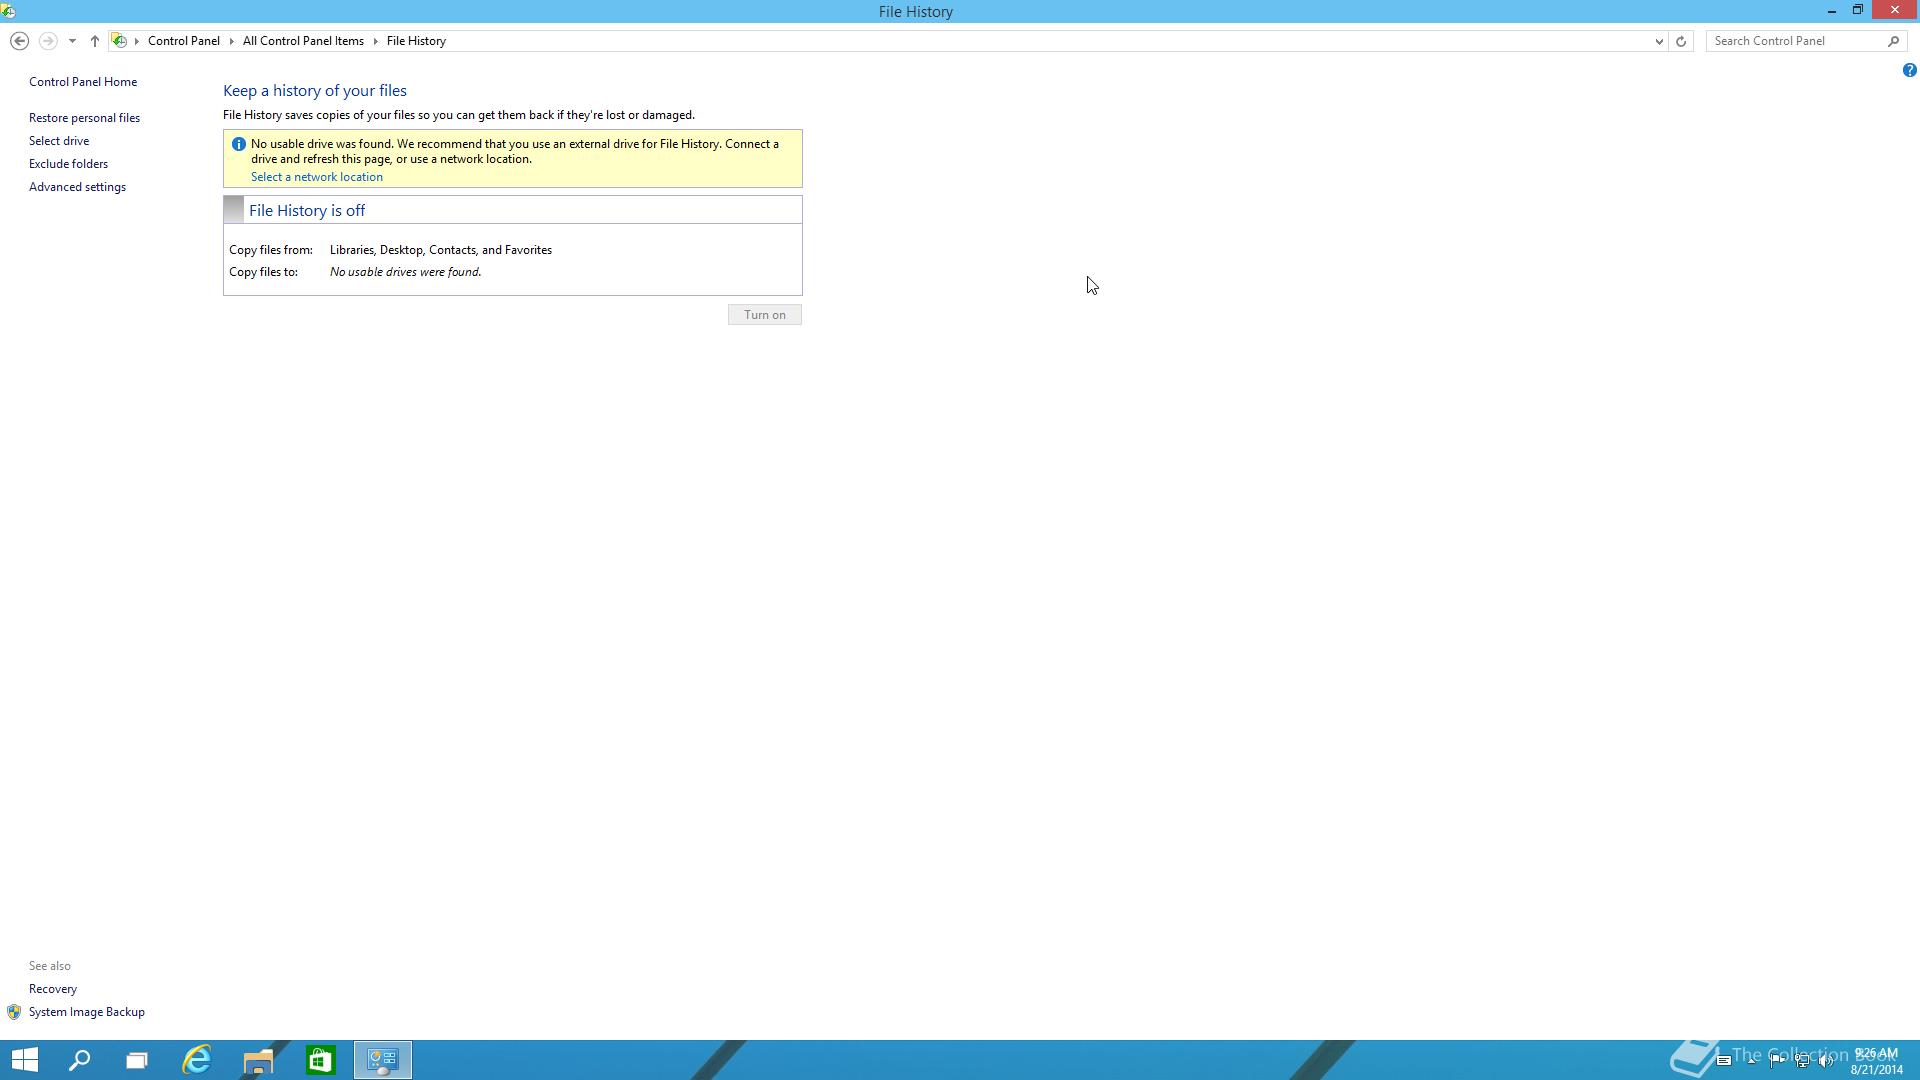Refresh the File History page
Screen dimensions: 1920x1080
pyautogui.click(x=1681, y=41)
